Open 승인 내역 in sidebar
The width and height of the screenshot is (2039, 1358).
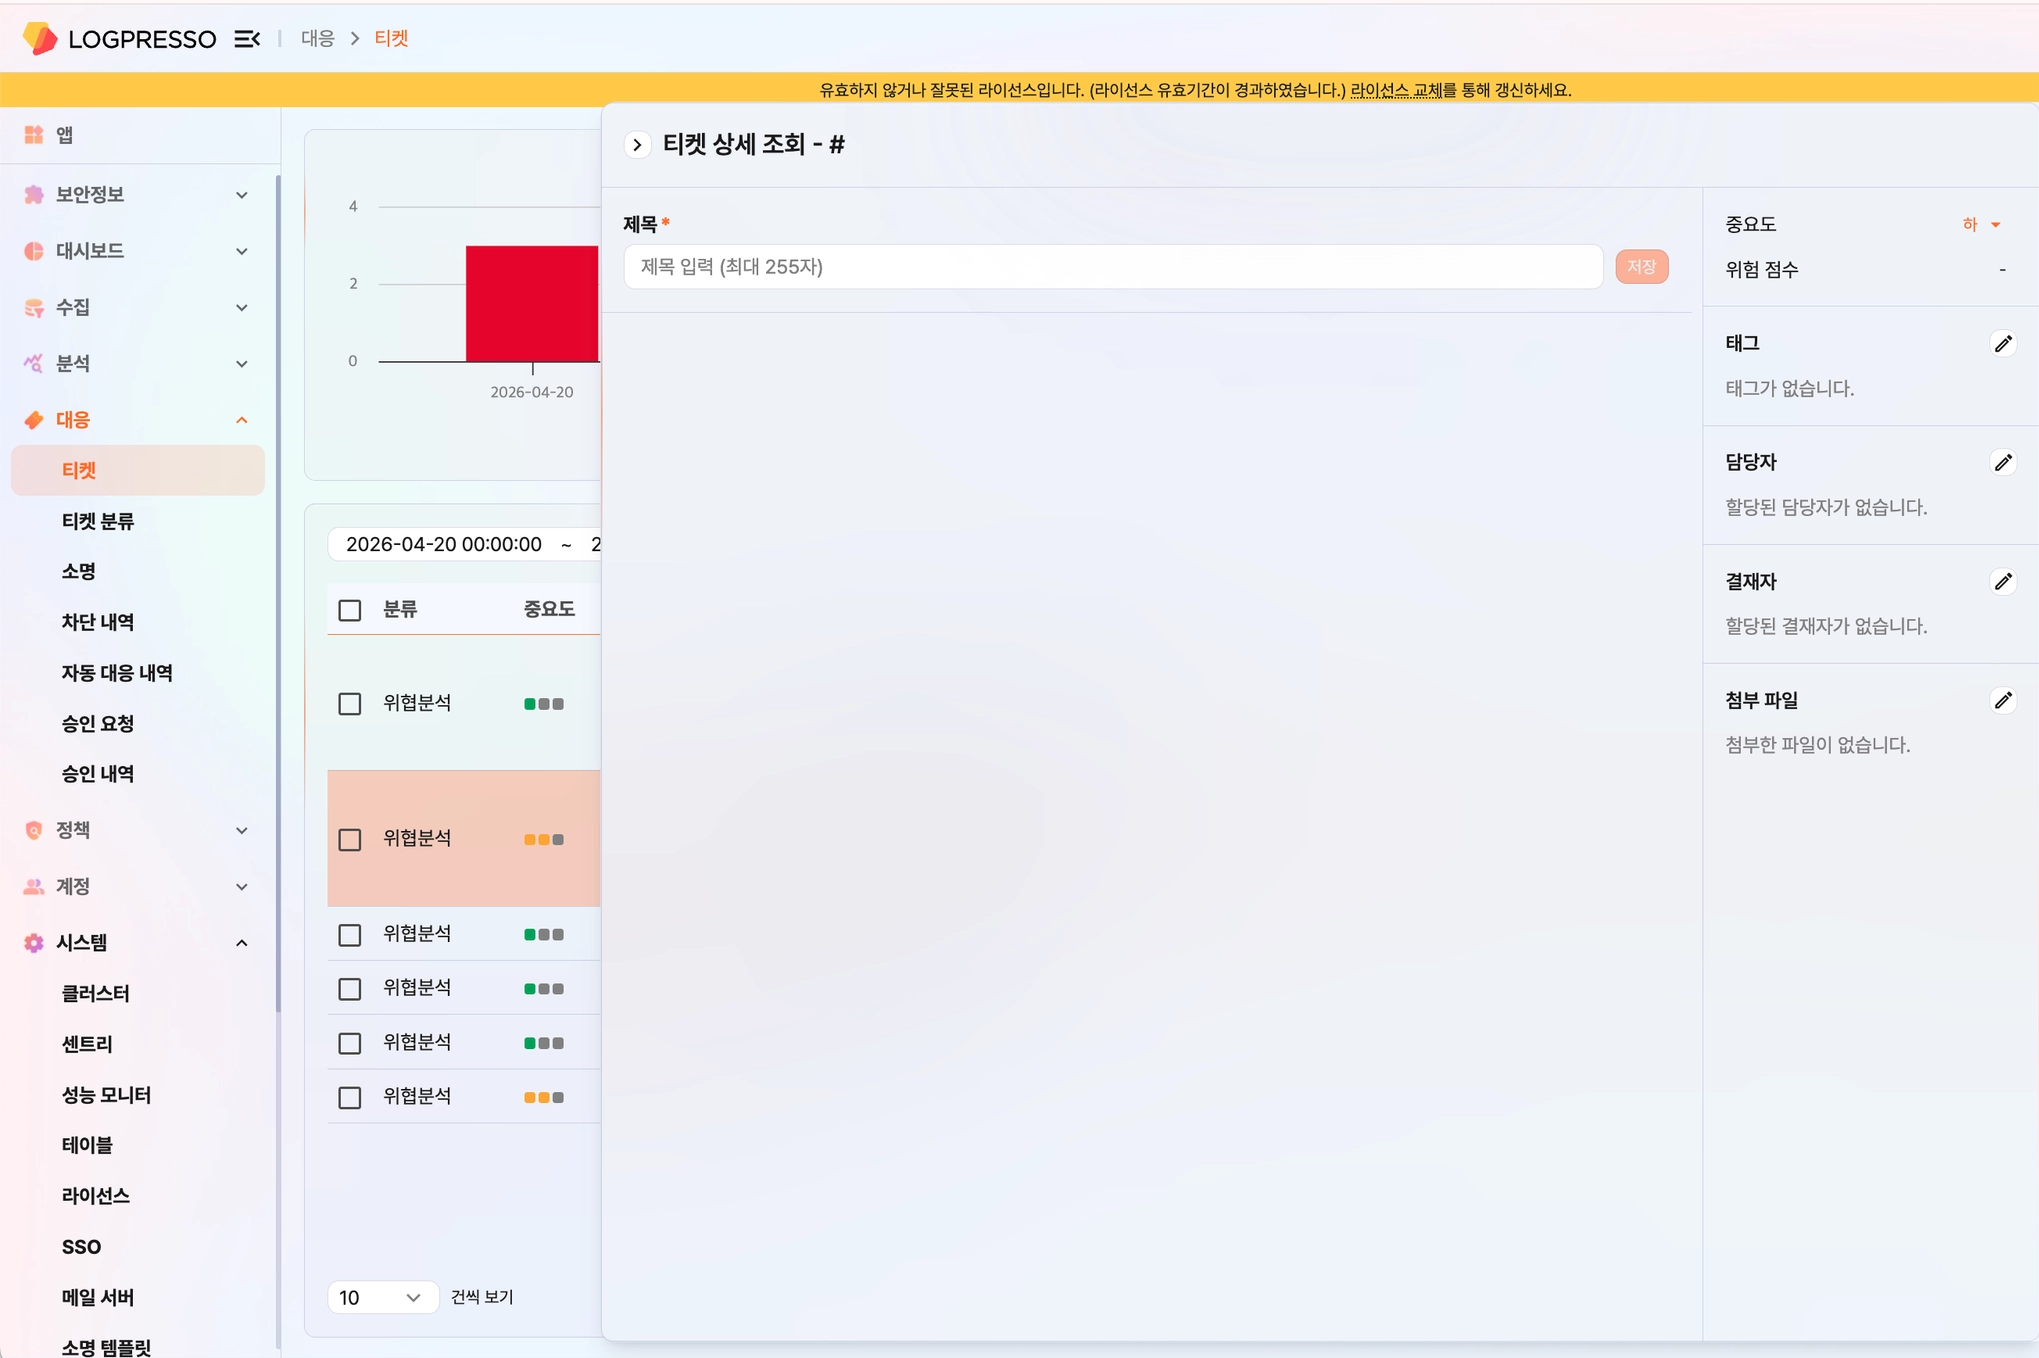click(97, 773)
